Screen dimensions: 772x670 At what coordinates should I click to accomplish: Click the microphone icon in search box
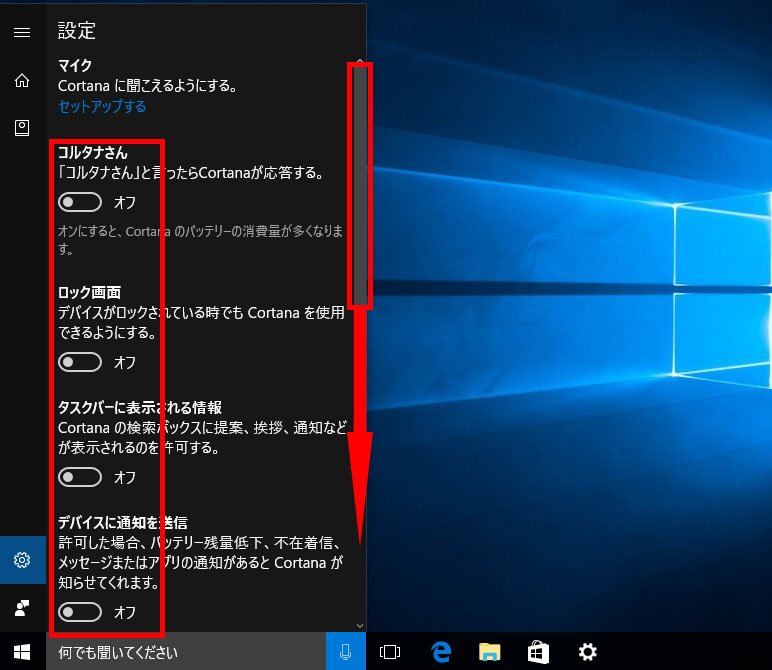pos(346,652)
